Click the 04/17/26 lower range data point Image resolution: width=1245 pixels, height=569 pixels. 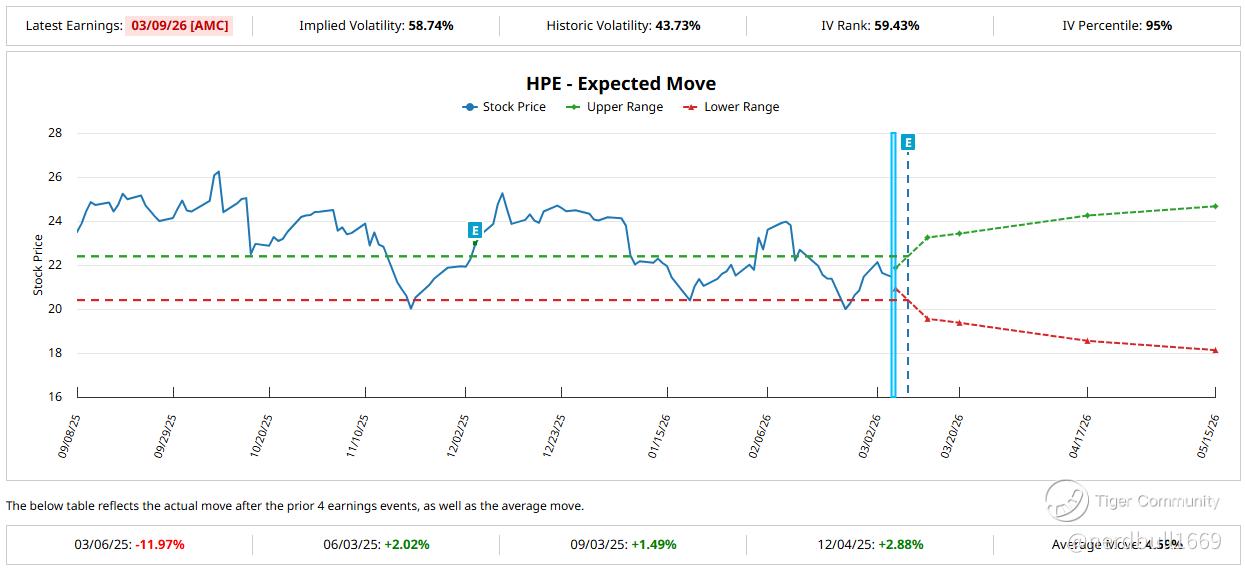coord(1087,341)
